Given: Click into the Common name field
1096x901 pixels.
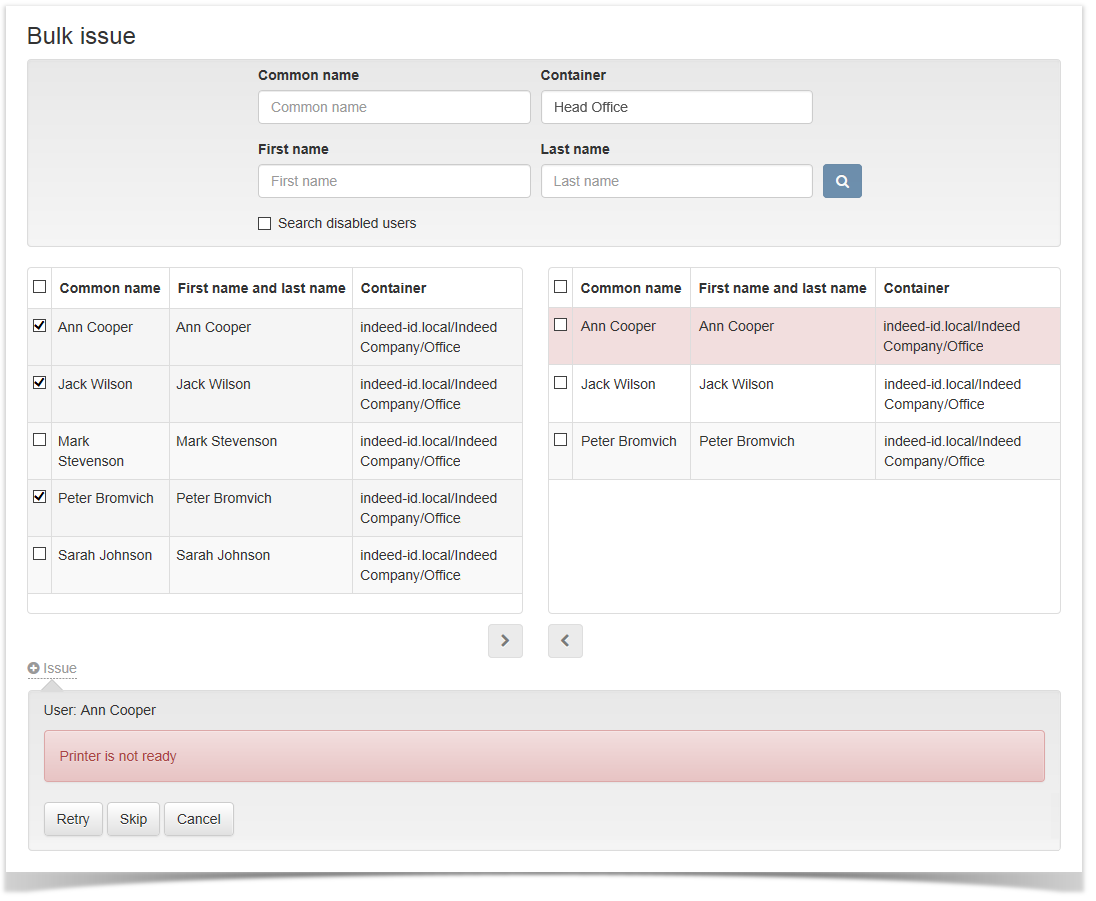Looking at the screenshot, I should (393, 106).
